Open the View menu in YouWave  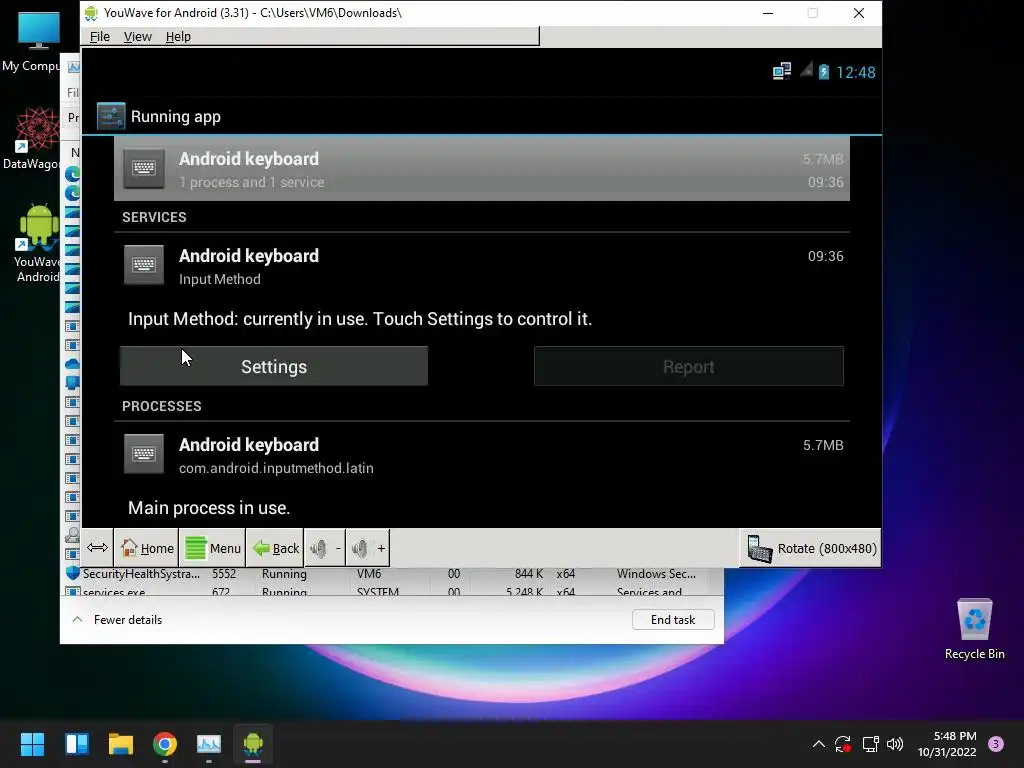[x=137, y=37]
